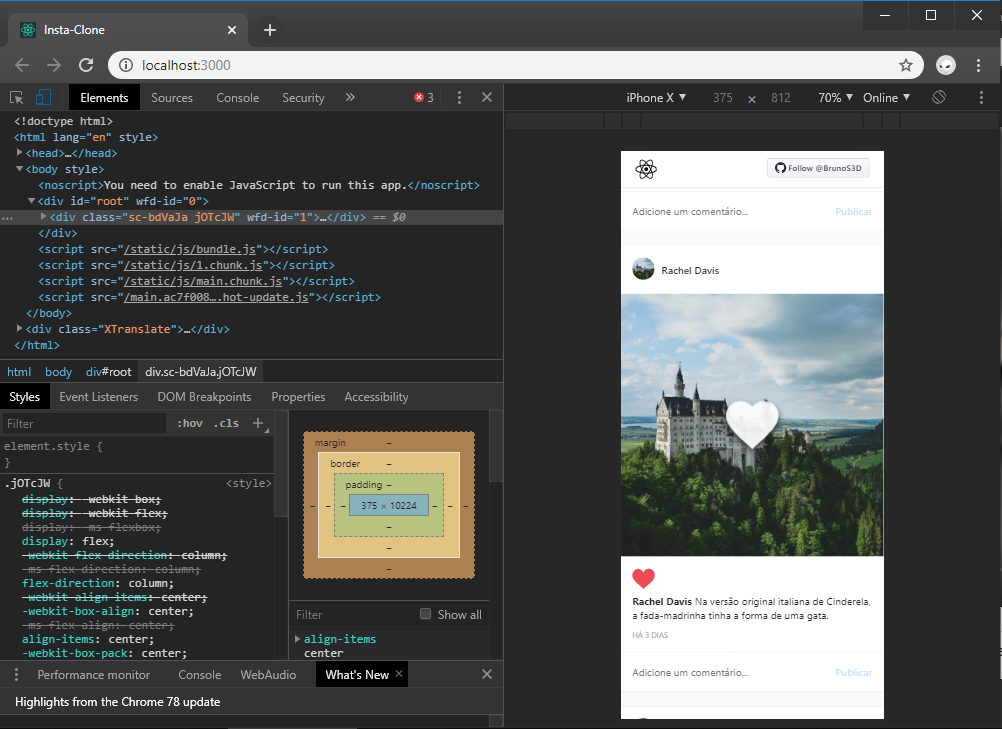The height and width of the screenshot is (729, 1002).
Task: Open the drawer three-dot menu
Action: [x=17, y=675]
